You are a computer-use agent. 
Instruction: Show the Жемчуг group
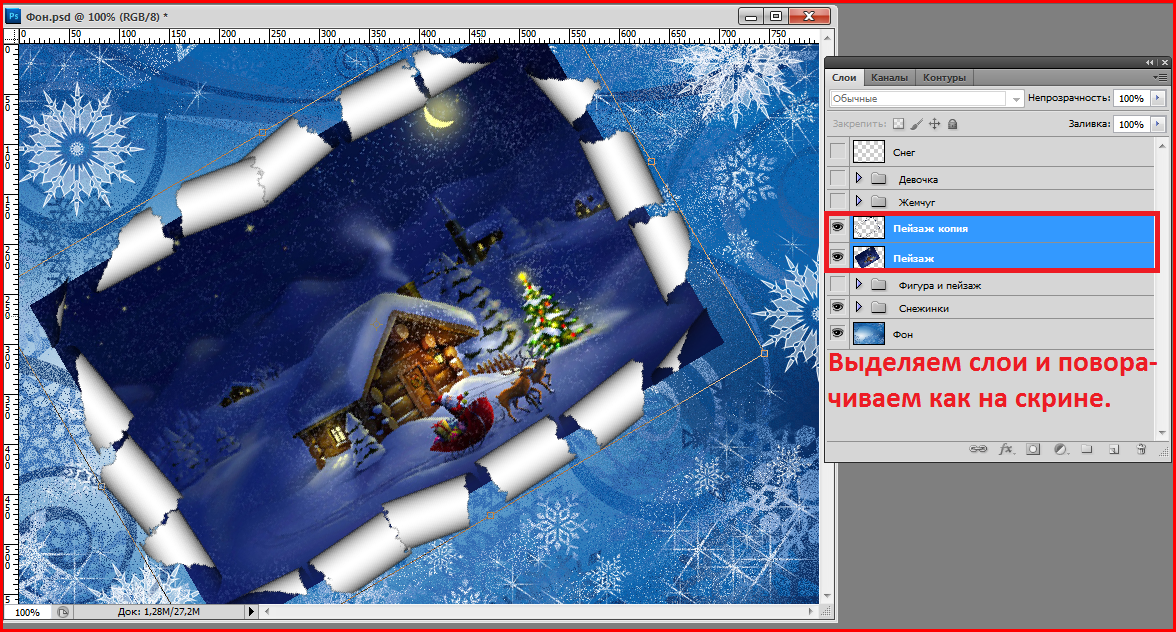coord(838,202)
